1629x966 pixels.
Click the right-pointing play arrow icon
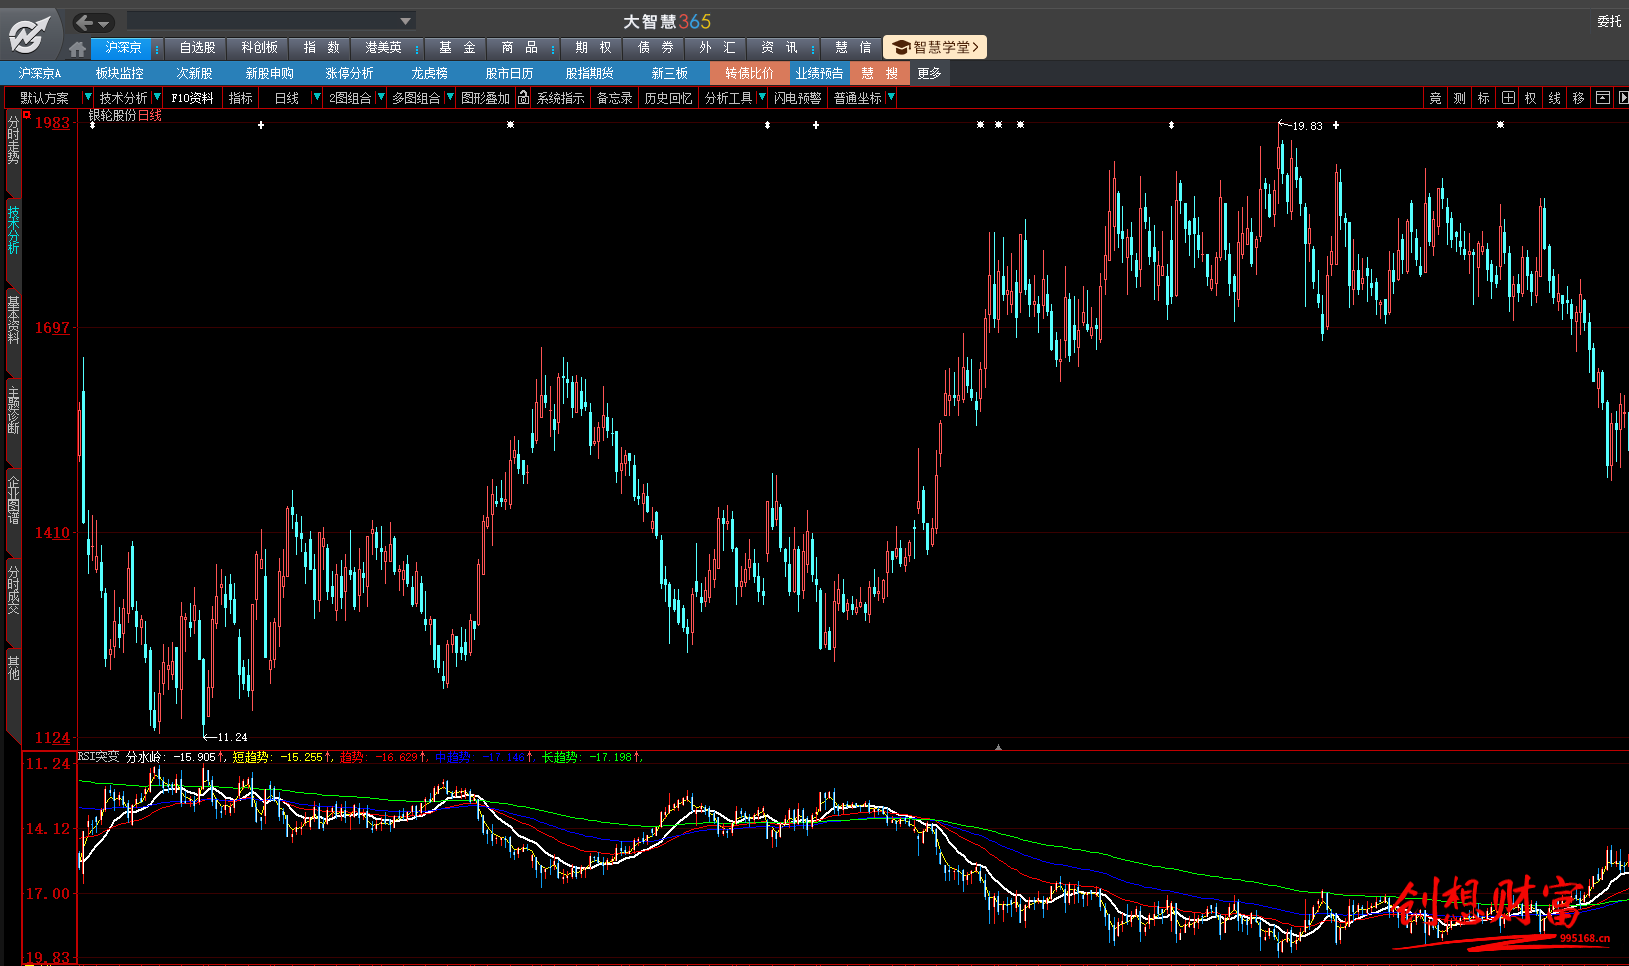point(1623,97)
